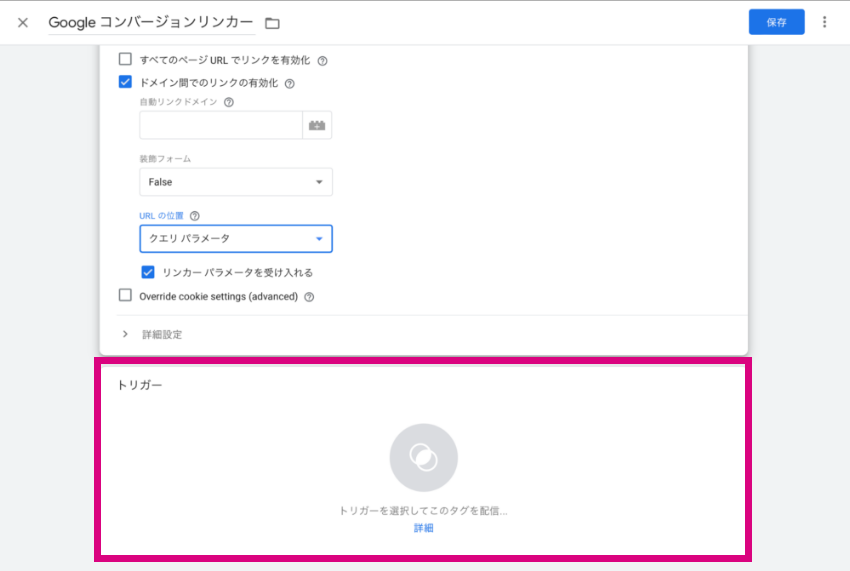
Task: Click the blue 保存 button
Action: 776,22
